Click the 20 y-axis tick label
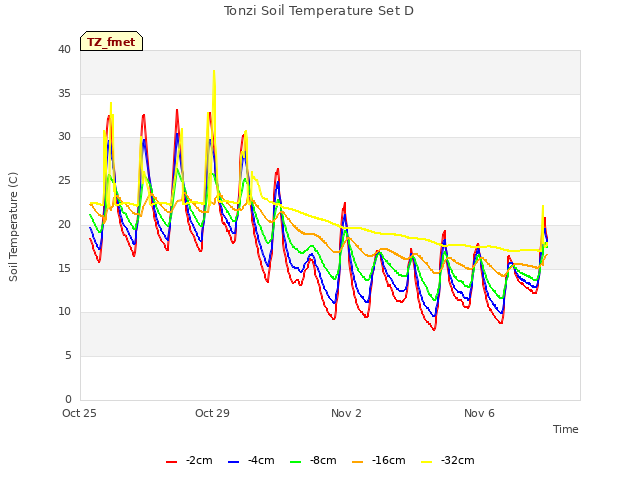 (x=64, y=224)
